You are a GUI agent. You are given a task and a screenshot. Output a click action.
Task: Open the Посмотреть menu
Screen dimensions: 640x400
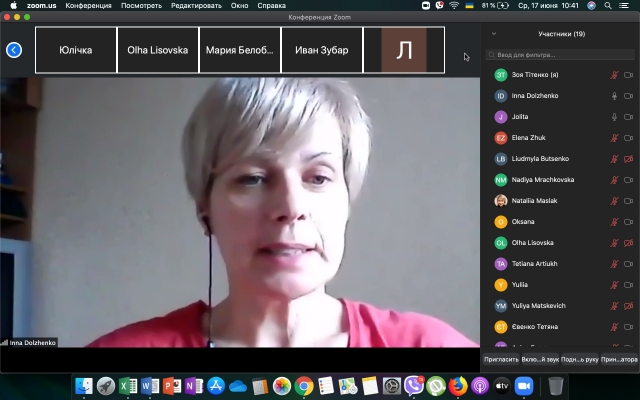coord(141,6)
